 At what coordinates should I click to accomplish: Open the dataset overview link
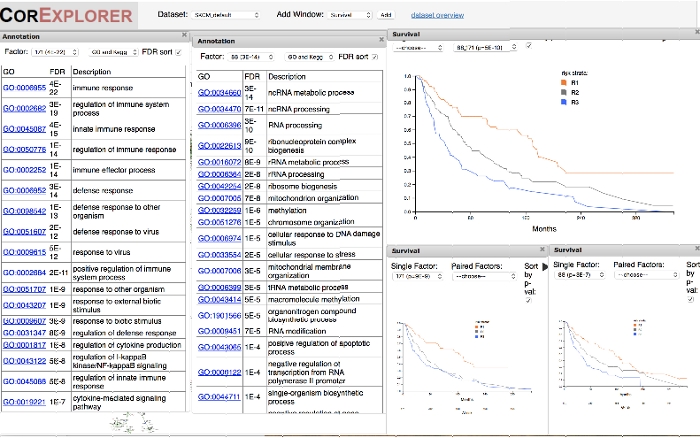[436, 16]
